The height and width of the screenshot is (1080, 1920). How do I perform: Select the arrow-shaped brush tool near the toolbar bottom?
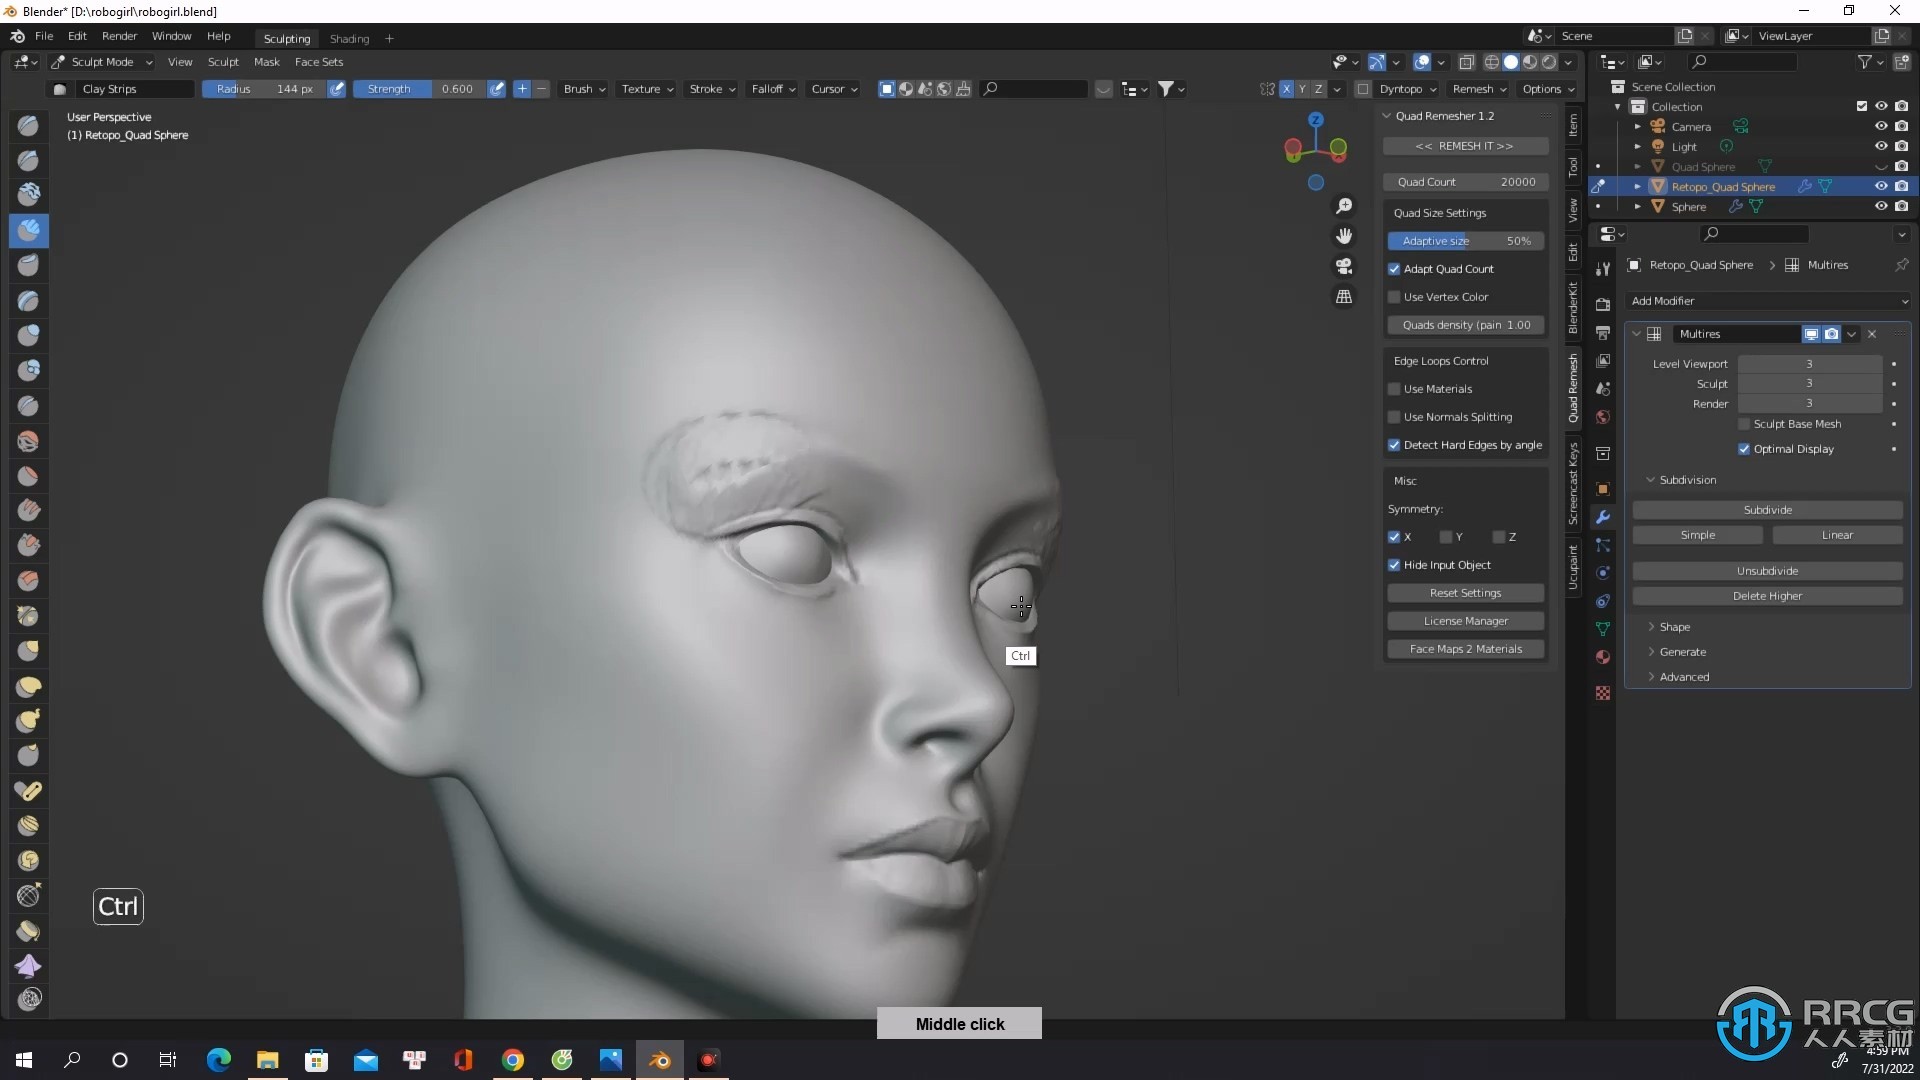(x=29, y=965)
